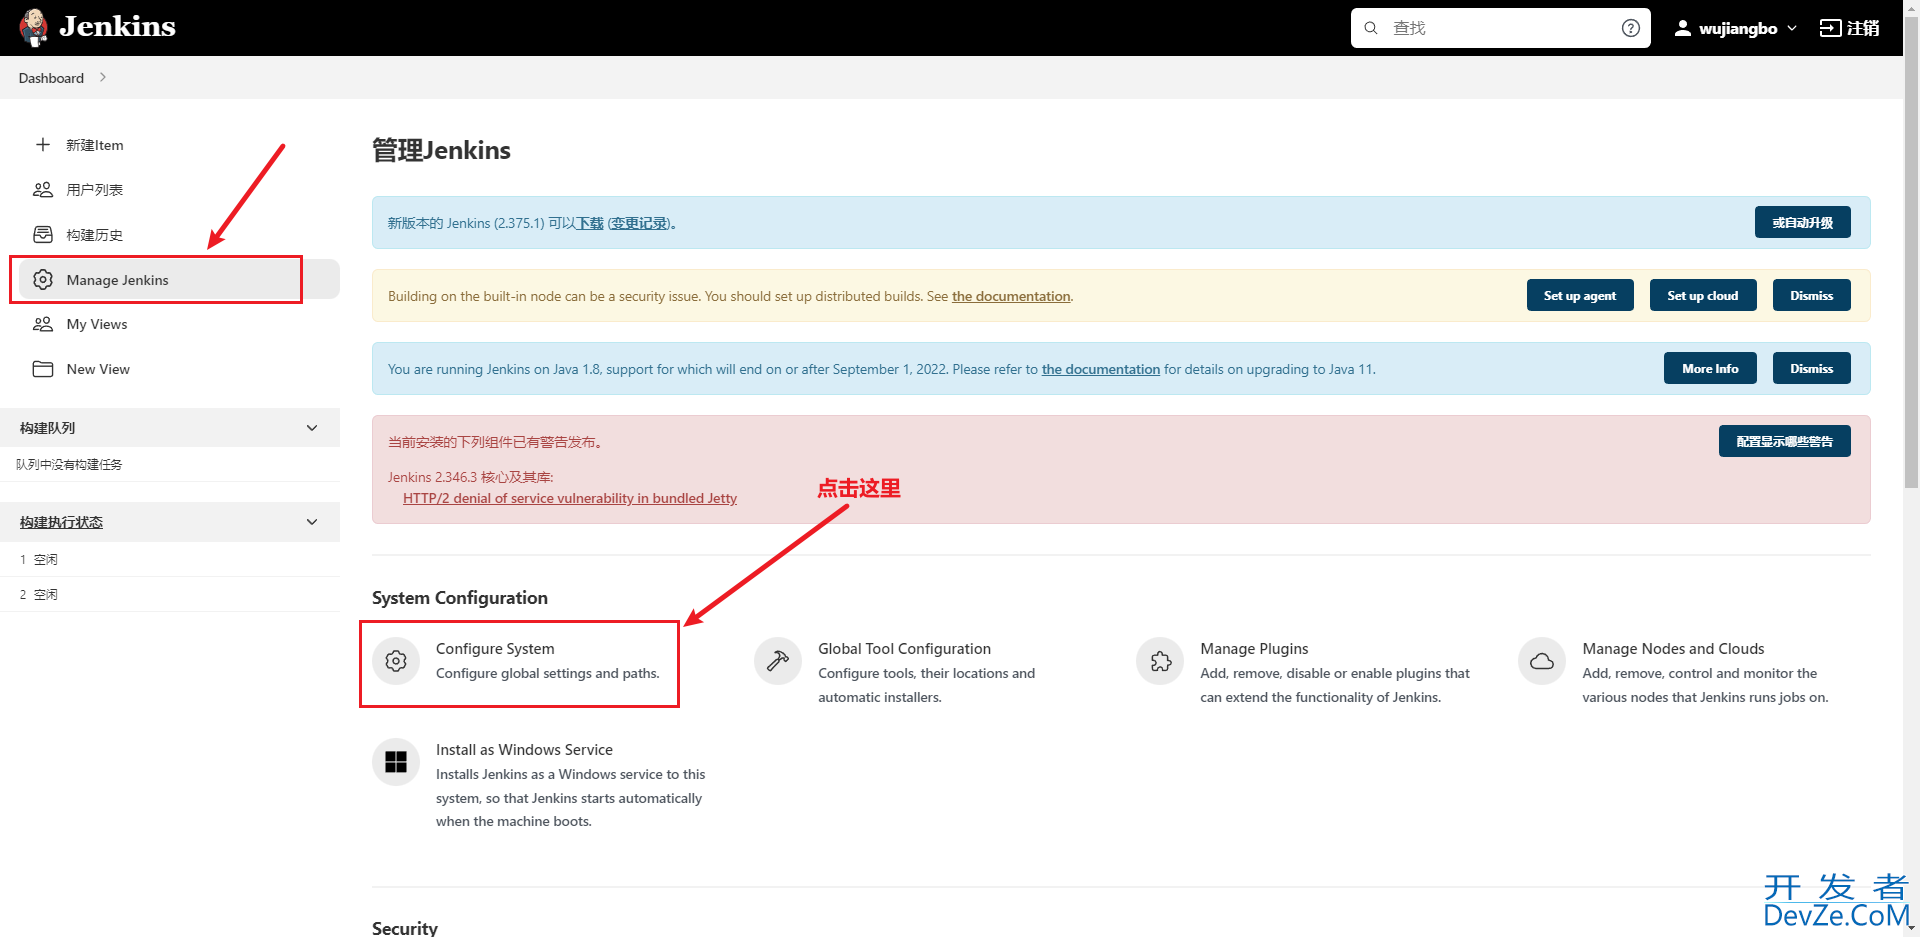Click the logout arrow icon beside 注销

(1830, 28)
